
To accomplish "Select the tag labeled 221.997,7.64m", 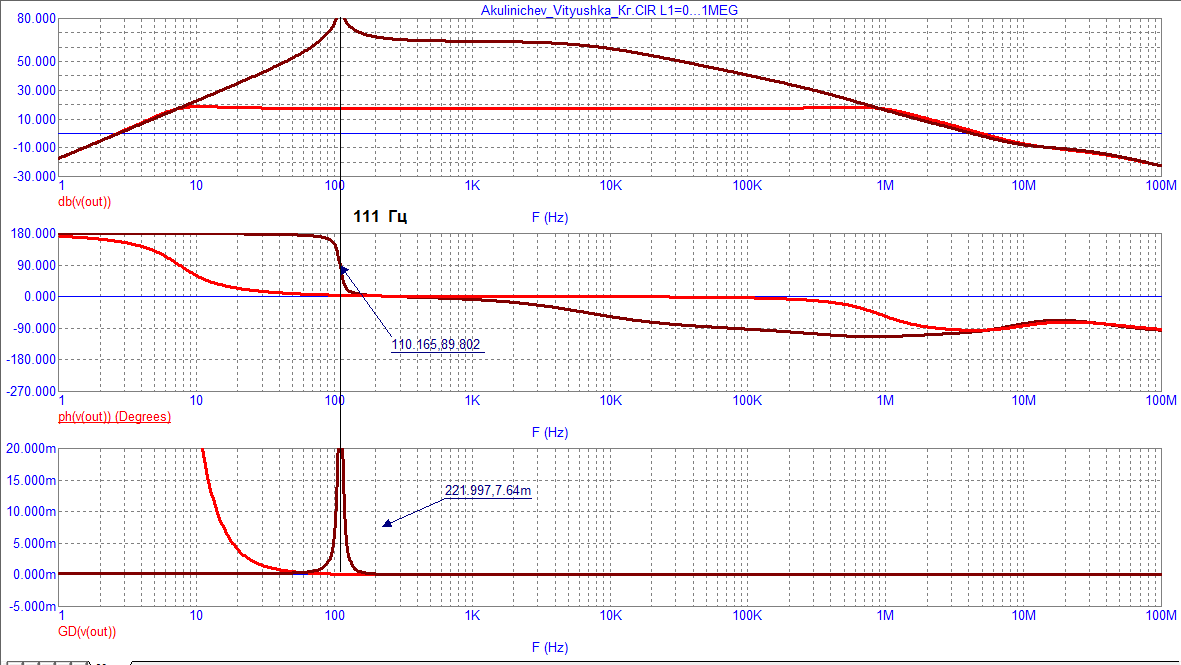I will [487, 490].
